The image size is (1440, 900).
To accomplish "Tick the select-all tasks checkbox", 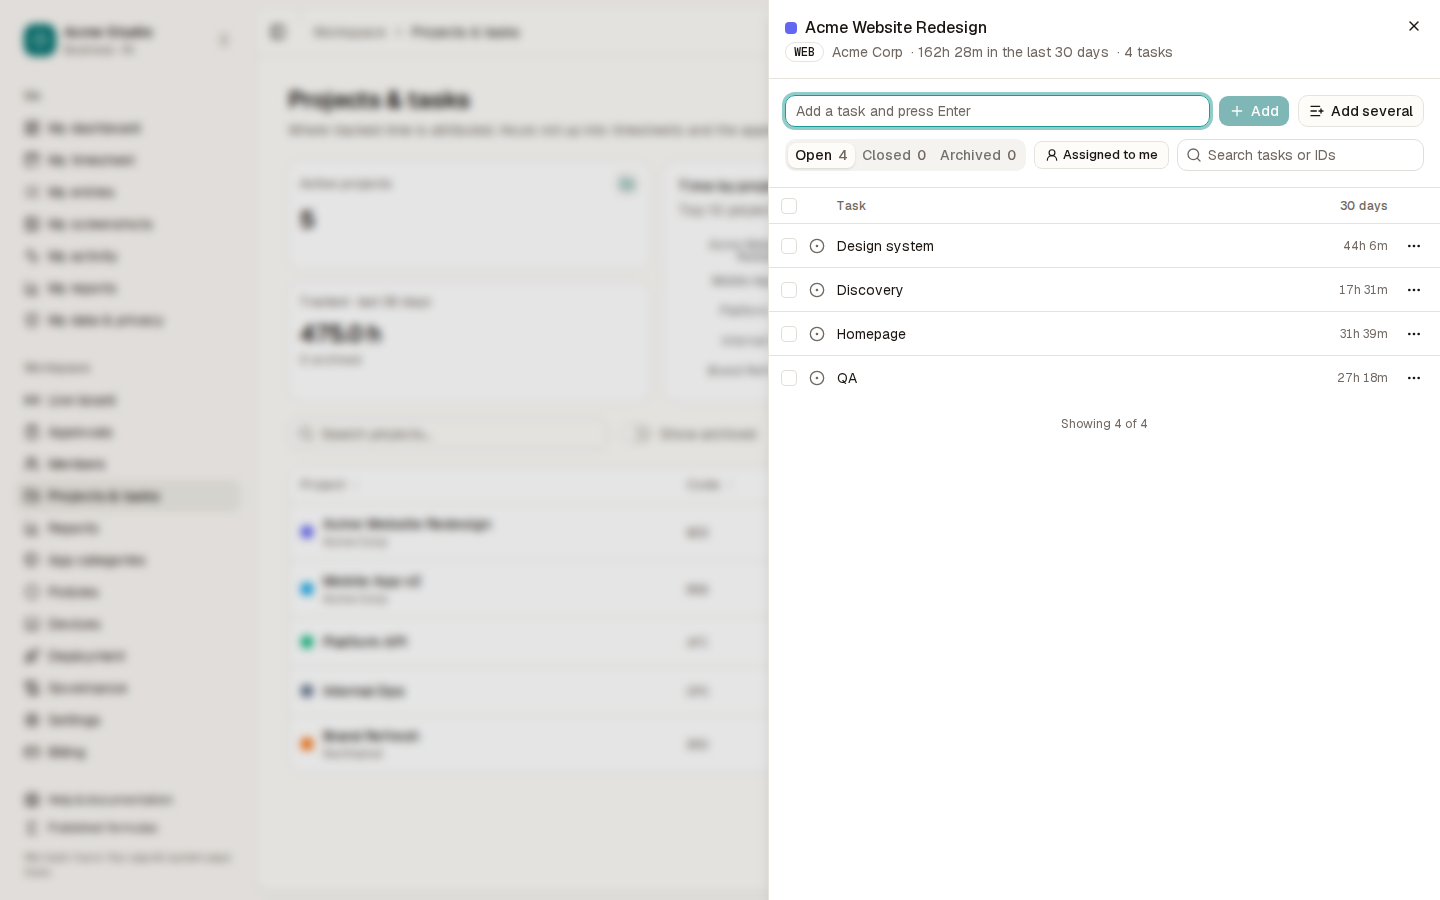I will click(x=789, y=206).
